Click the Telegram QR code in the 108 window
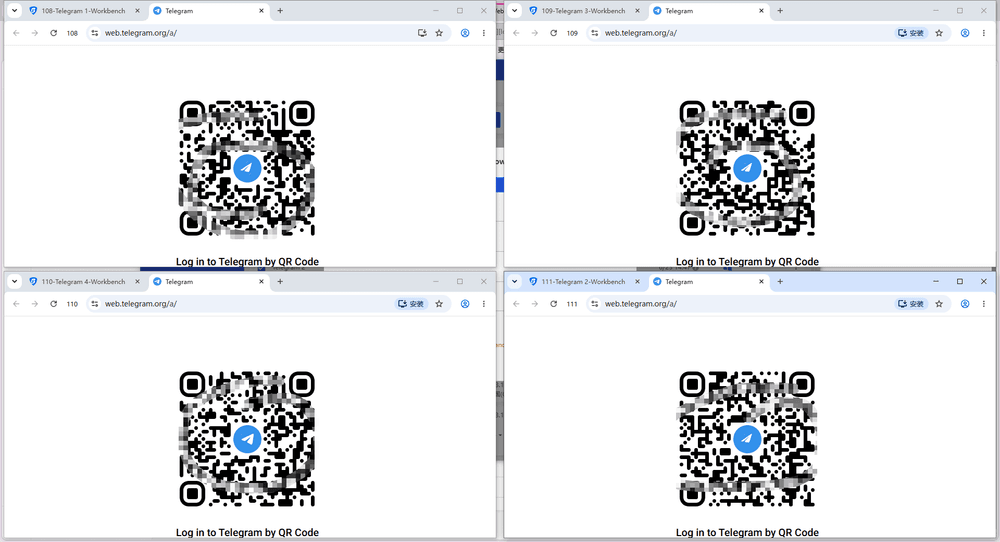 tap(247, 168)
